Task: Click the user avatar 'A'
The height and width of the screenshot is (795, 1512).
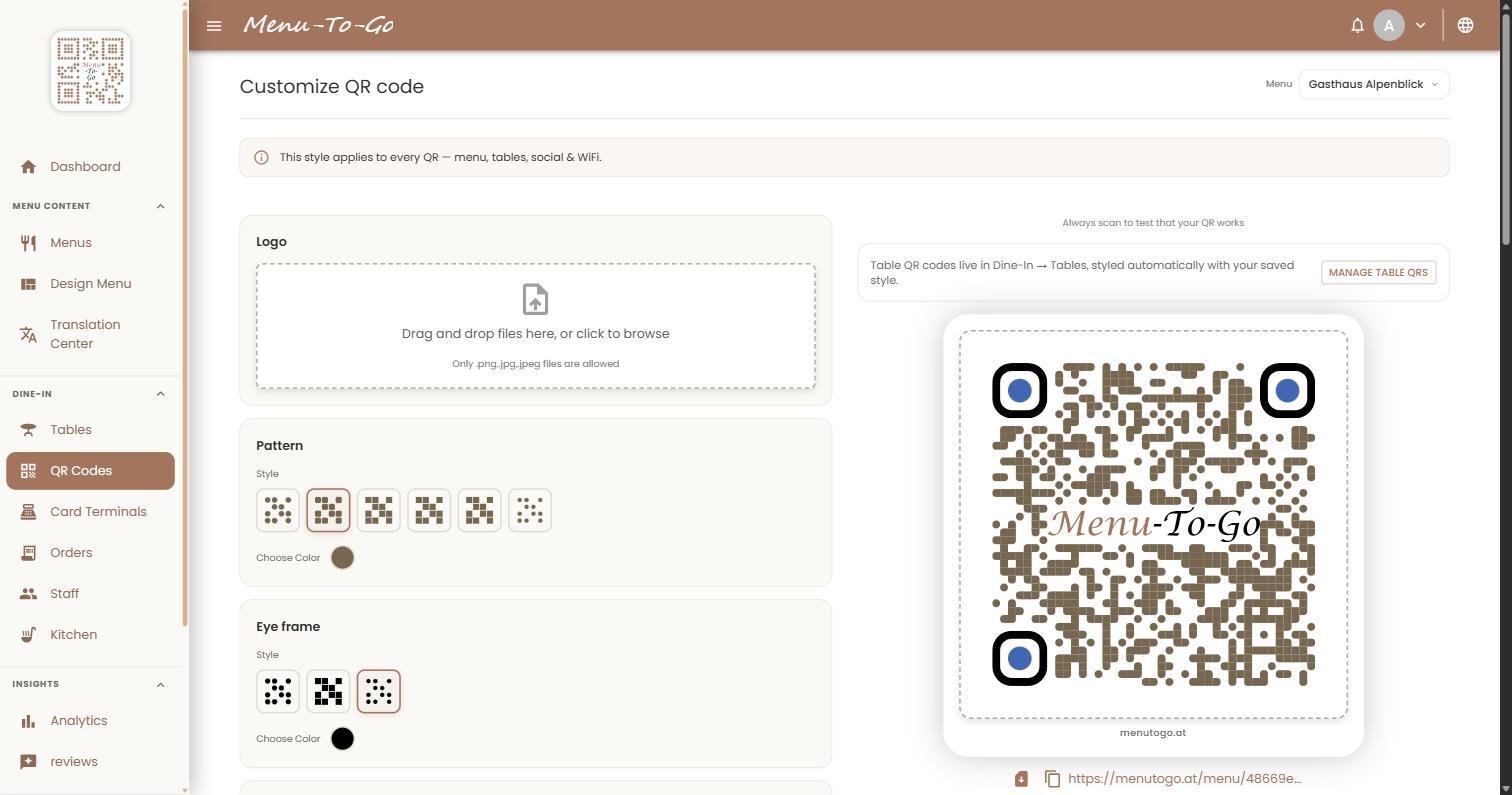Action: click(x=1388, y=26)
